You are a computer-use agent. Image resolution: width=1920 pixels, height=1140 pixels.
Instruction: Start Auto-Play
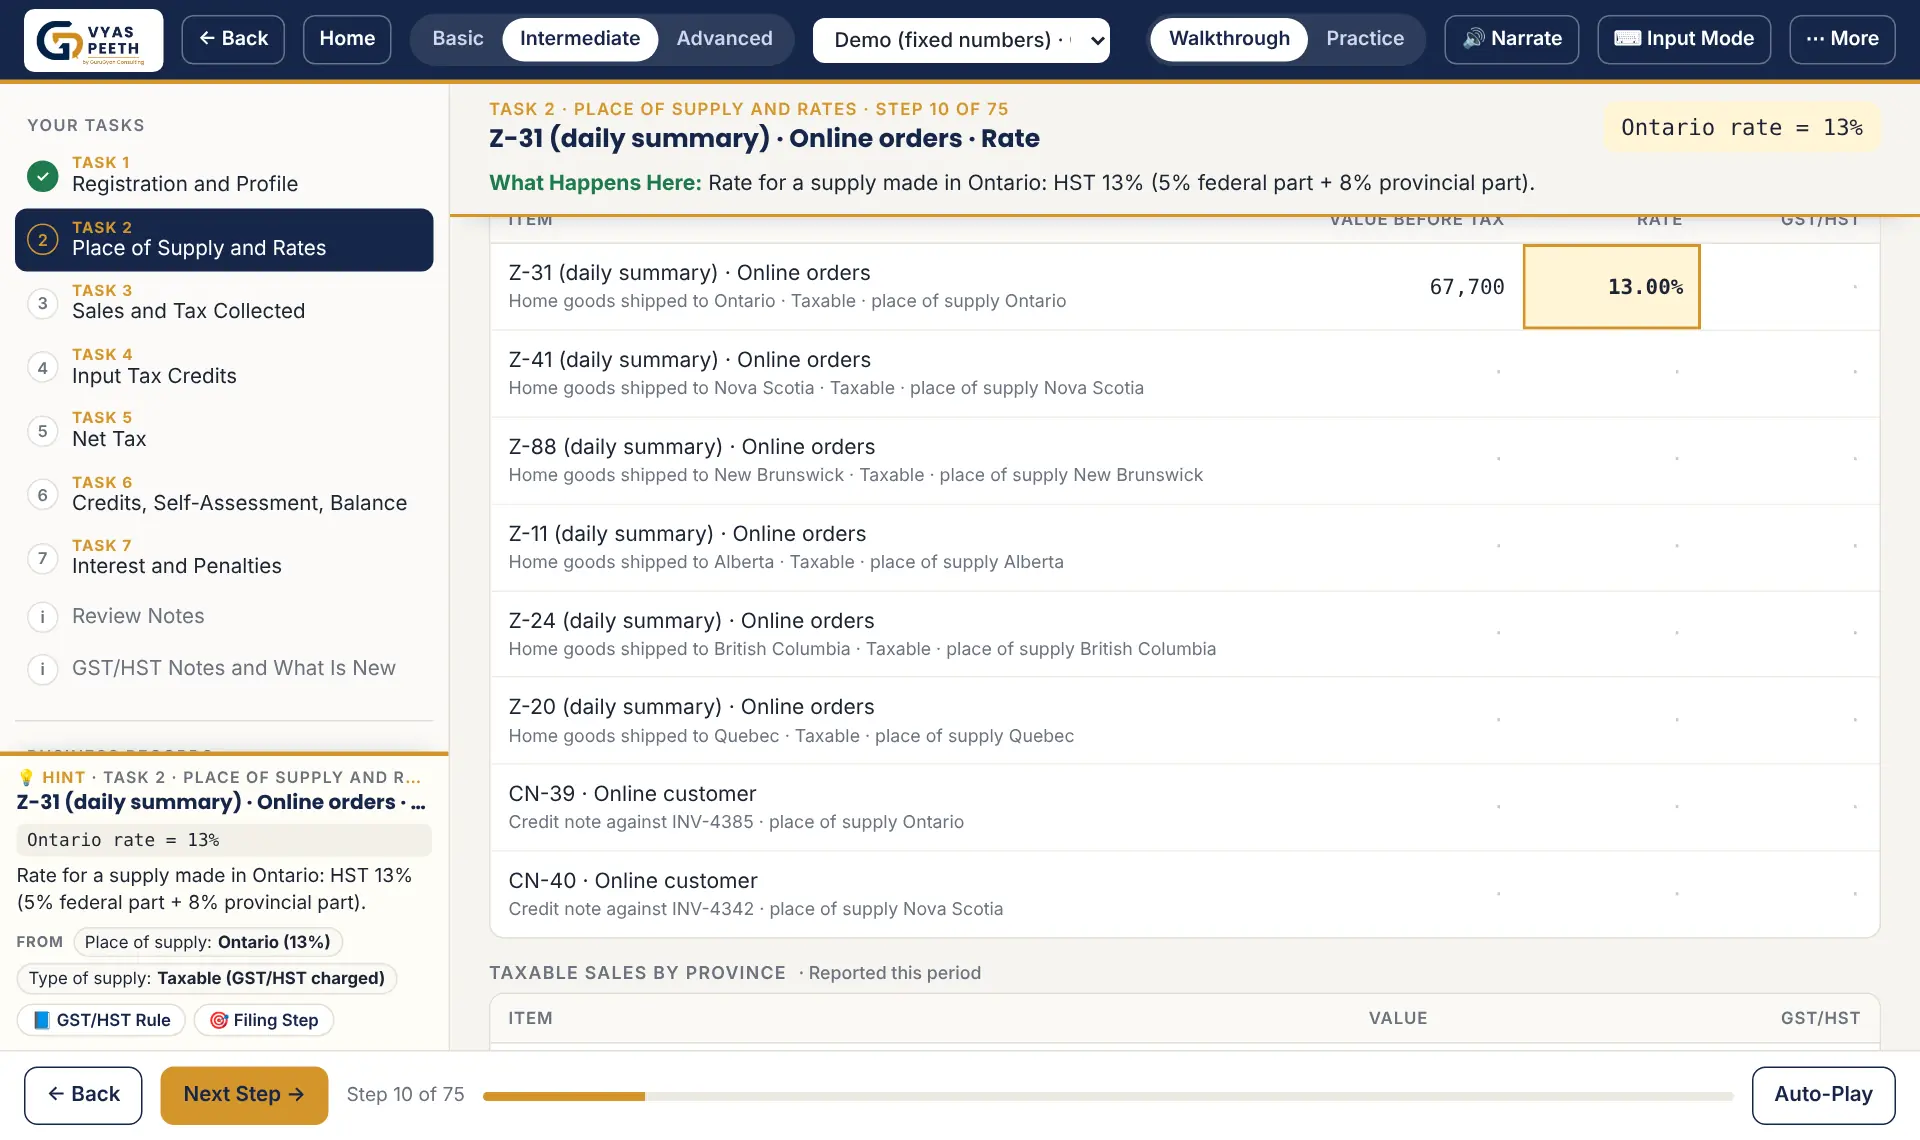[x=1823, y=1095]
